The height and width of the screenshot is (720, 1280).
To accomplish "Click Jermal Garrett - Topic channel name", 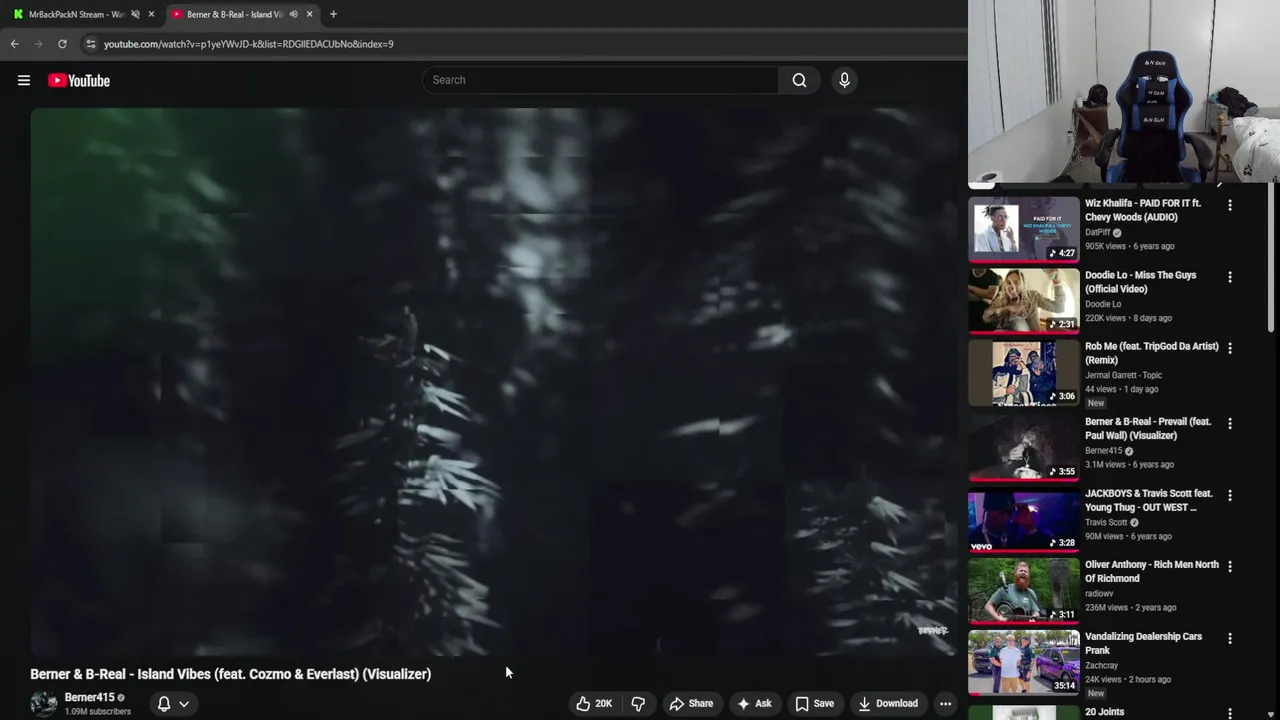I will pyautogui.click(x=1123, y=375).
